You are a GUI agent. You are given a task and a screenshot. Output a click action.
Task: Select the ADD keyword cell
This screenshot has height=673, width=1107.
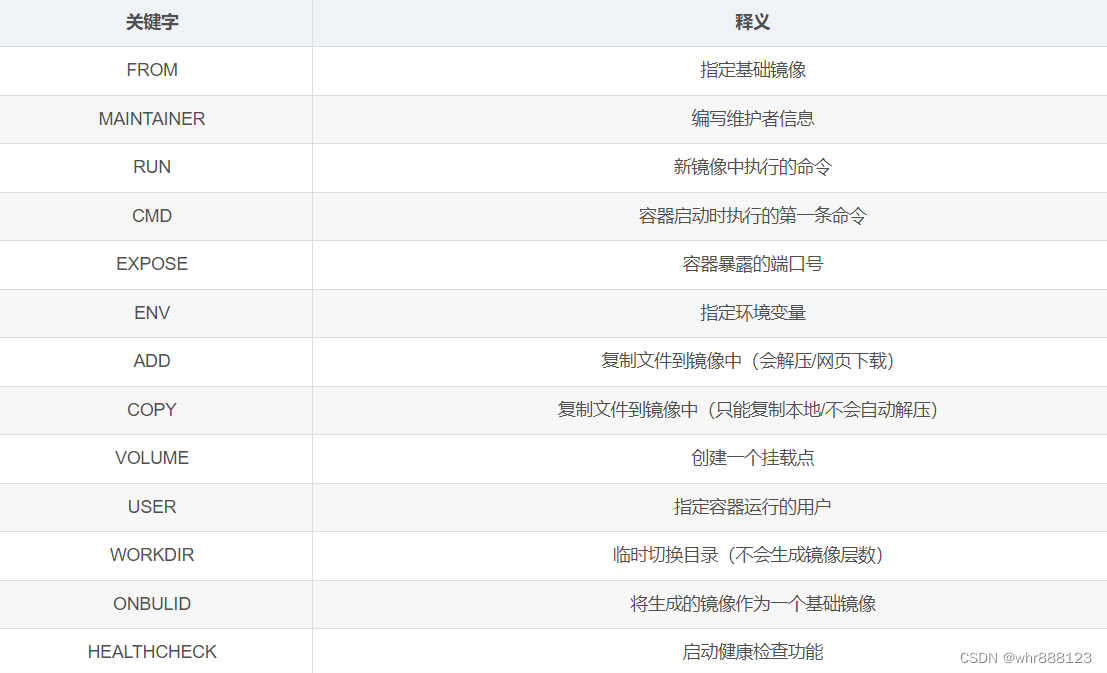152,361
